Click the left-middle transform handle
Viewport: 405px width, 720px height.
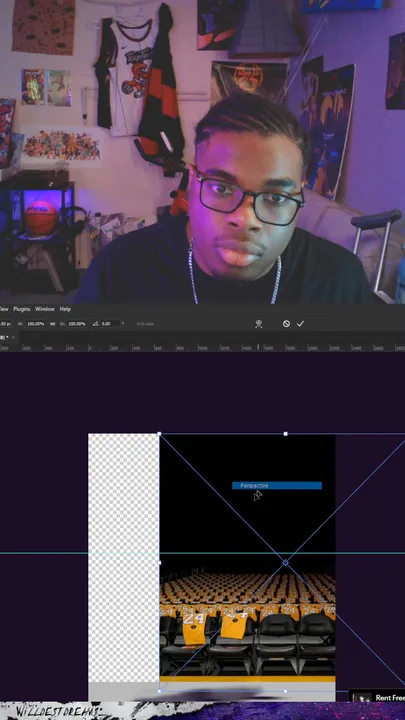[x=159, y=562]
